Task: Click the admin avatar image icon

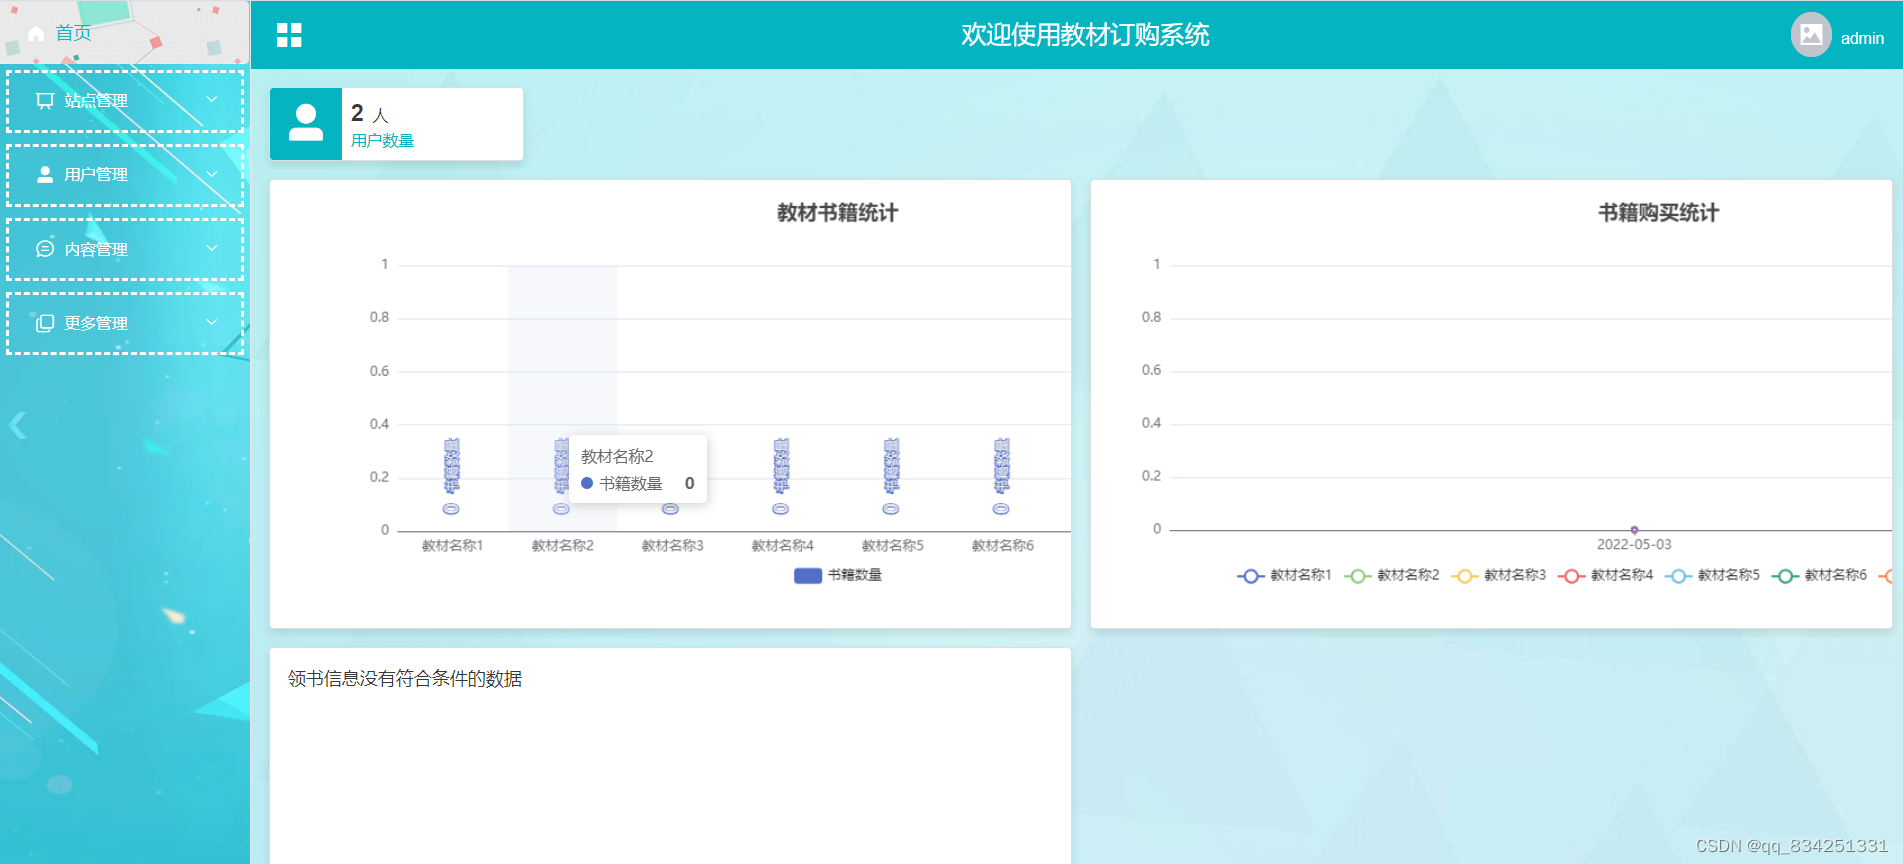Action: click(1811, 35)
